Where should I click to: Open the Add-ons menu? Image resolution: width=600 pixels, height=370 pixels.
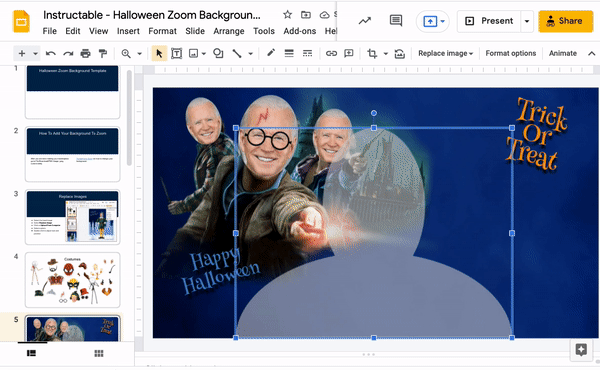tap(300, 31)
